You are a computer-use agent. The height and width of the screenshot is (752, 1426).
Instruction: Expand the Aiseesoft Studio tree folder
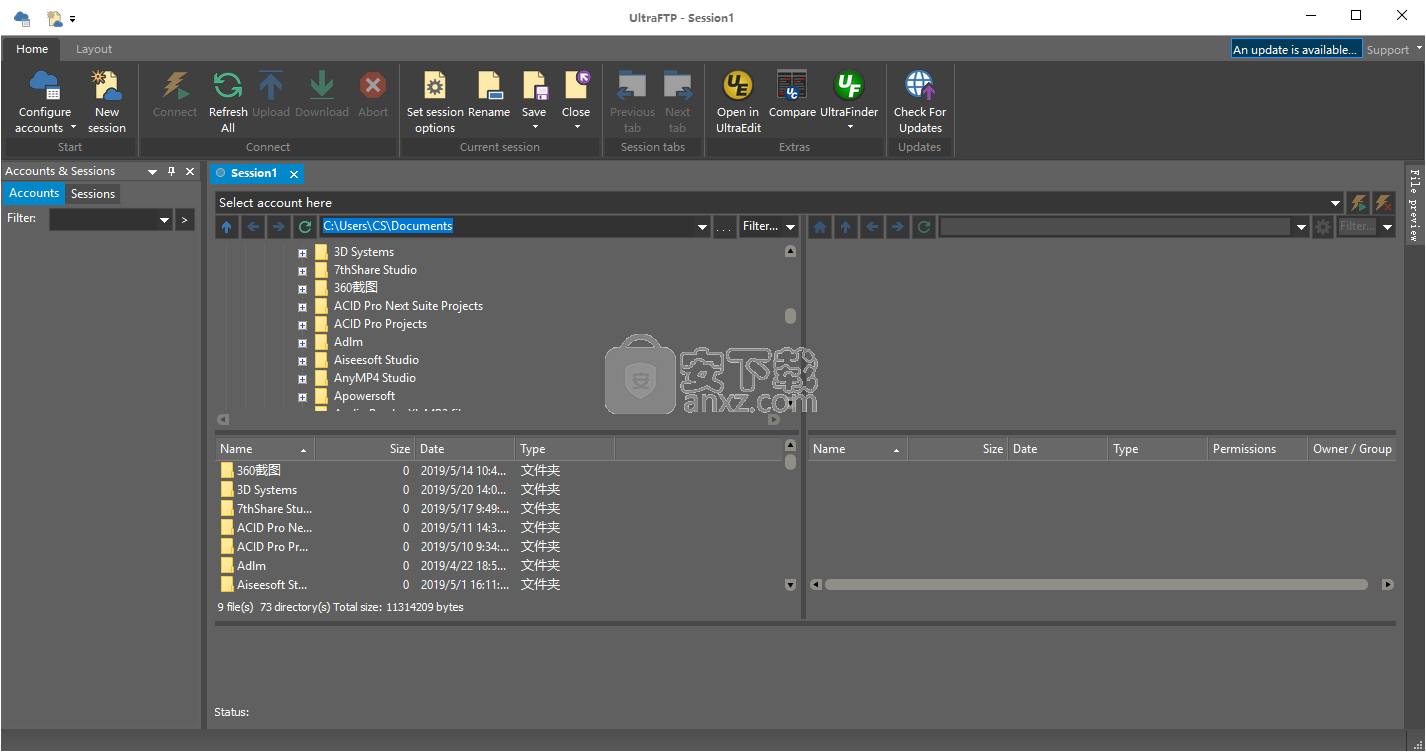click(x=302, y=361)
